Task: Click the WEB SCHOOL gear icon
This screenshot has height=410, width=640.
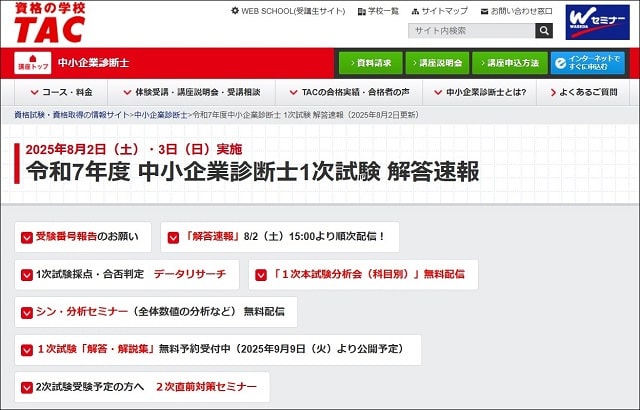Action: click(x=235, y=11)
